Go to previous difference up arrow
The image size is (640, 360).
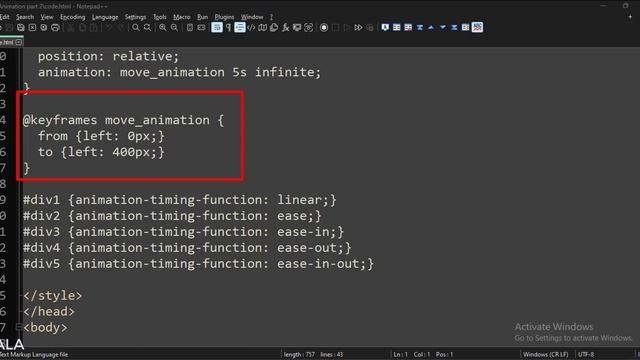coord(431,27)
